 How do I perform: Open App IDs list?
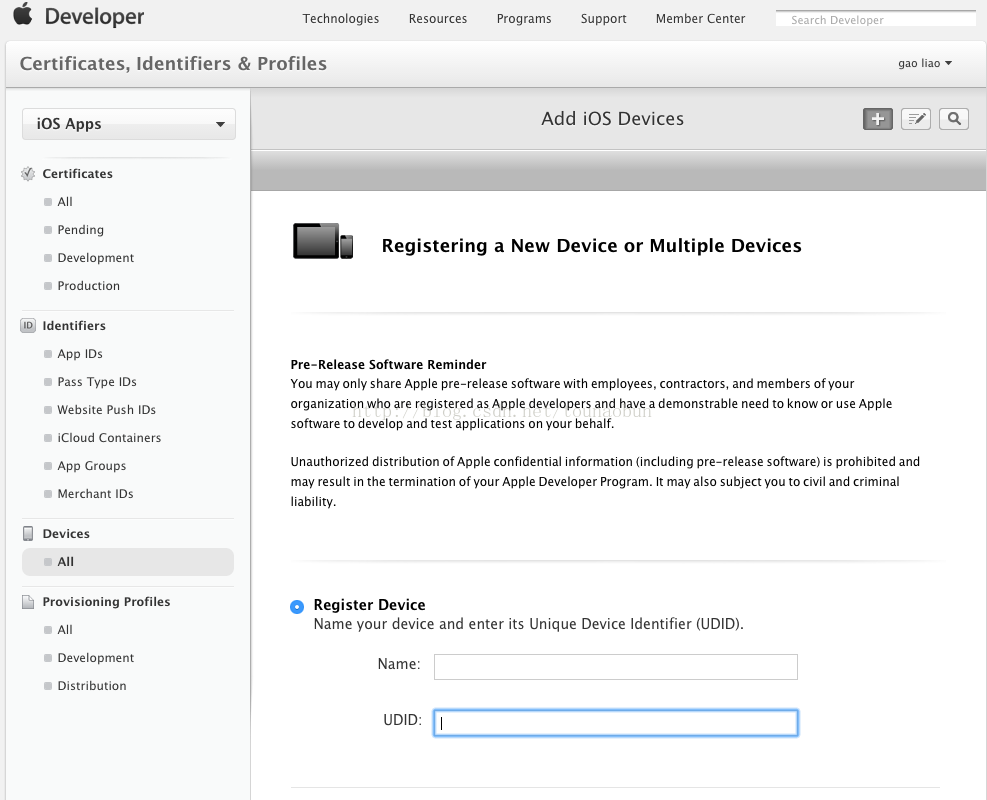click(x=80, y=354)
